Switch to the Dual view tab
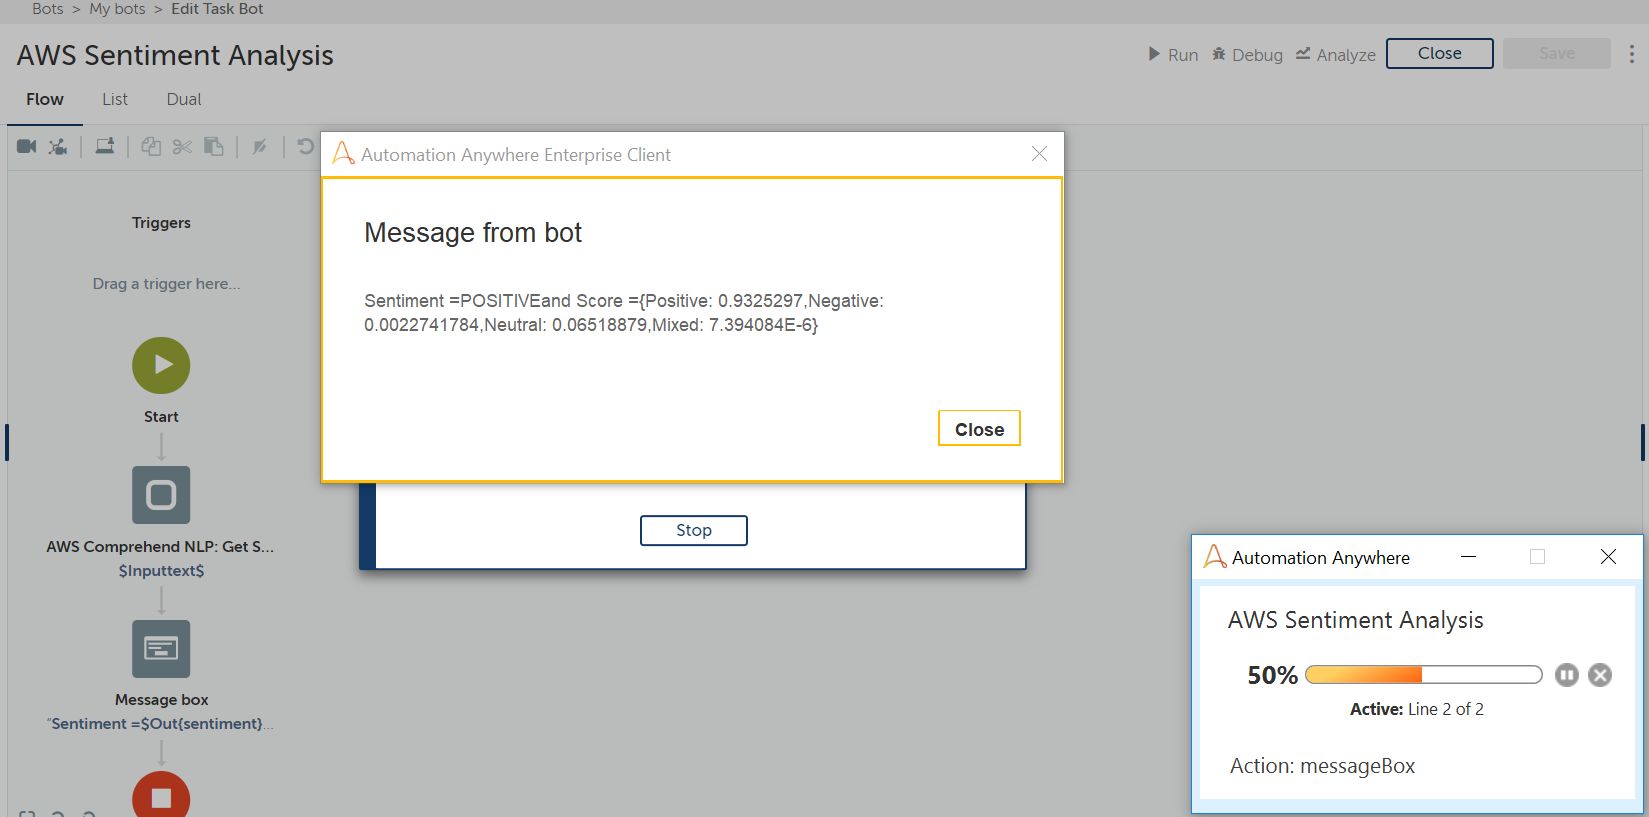This screenshot has height=817, width=1649. (184, 100)
